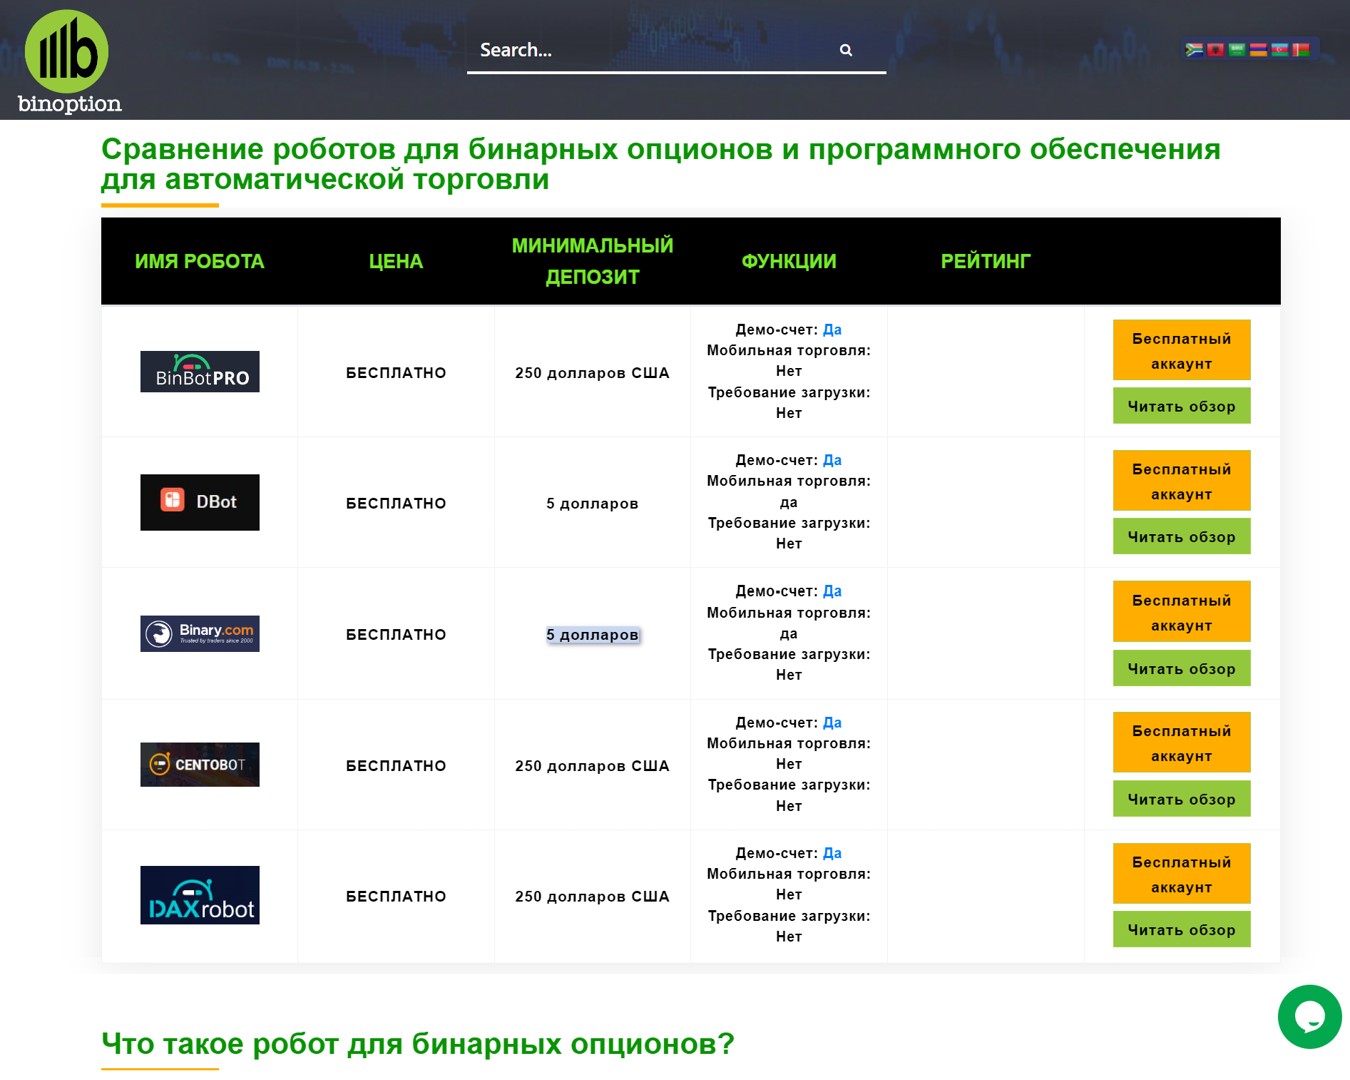This screenshot has width=1350, height=1080.
Task: Read the CENTOBOT review
Action: click(x=1182, y=799)
